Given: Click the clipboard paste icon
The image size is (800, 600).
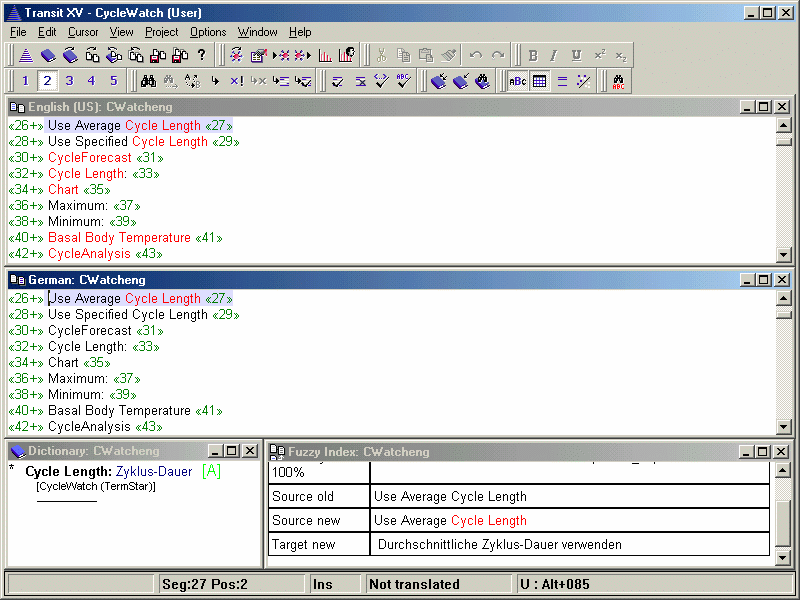Looking at the screenshot, I should point(426,55).
